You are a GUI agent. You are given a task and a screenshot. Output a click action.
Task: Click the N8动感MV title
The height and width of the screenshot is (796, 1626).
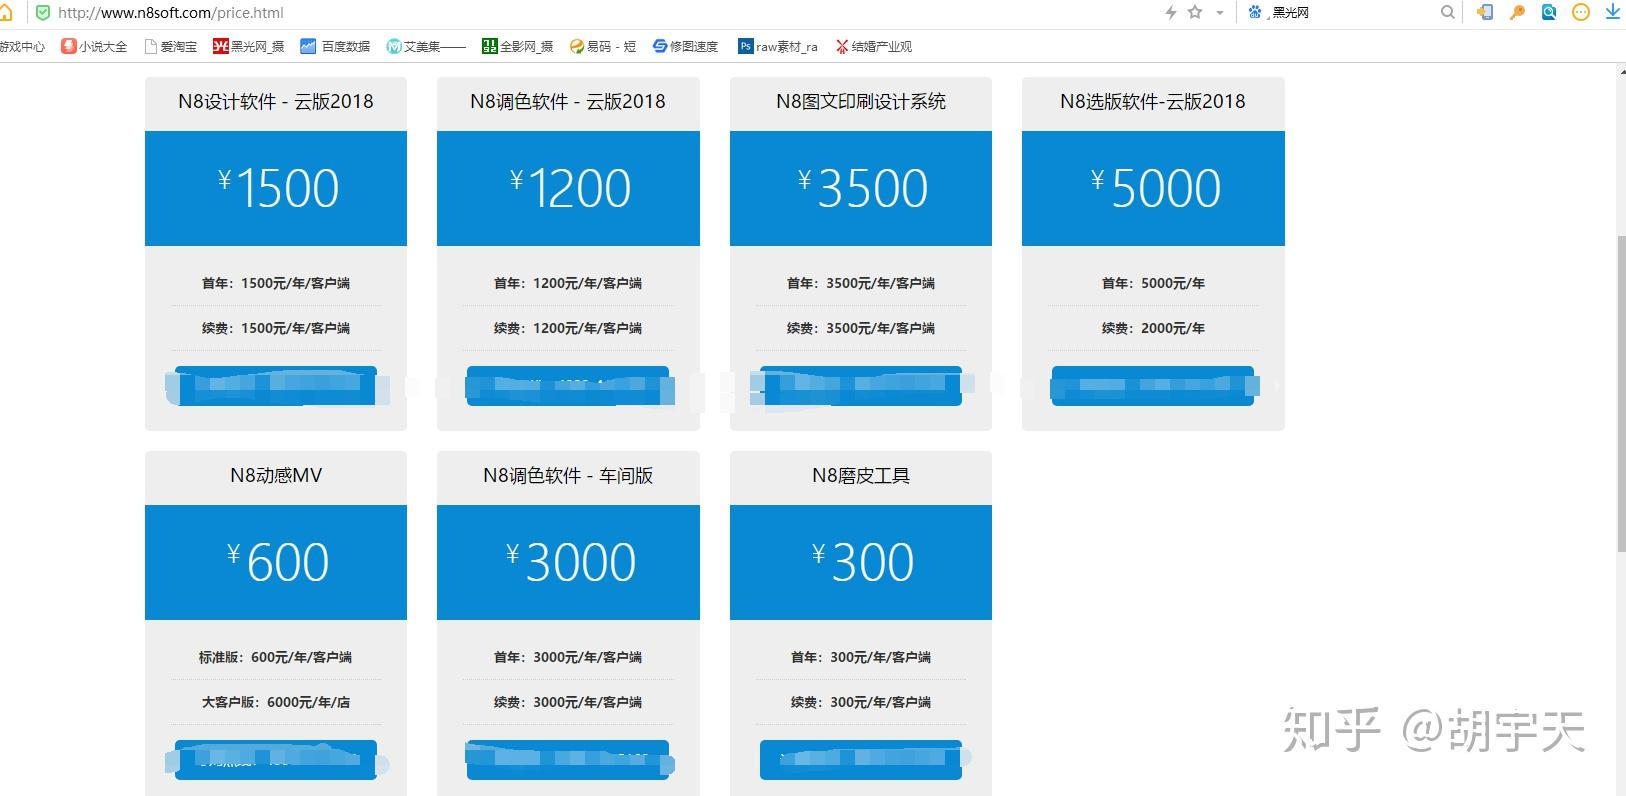(x=276, y=475)
